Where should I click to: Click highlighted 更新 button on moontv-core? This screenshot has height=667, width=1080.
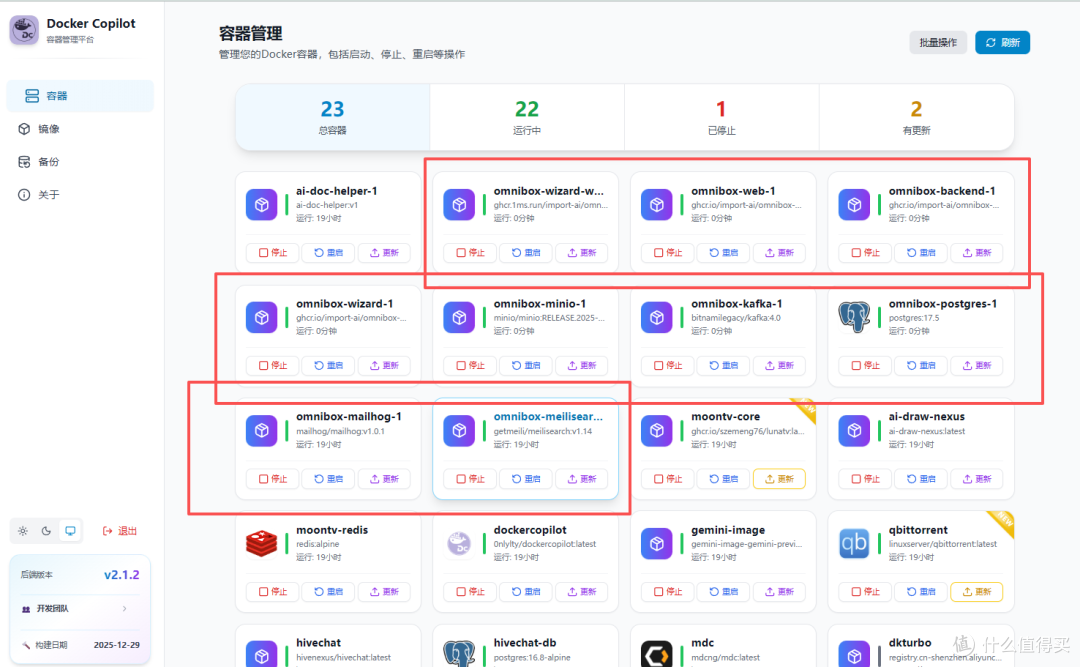coord(779,479)
